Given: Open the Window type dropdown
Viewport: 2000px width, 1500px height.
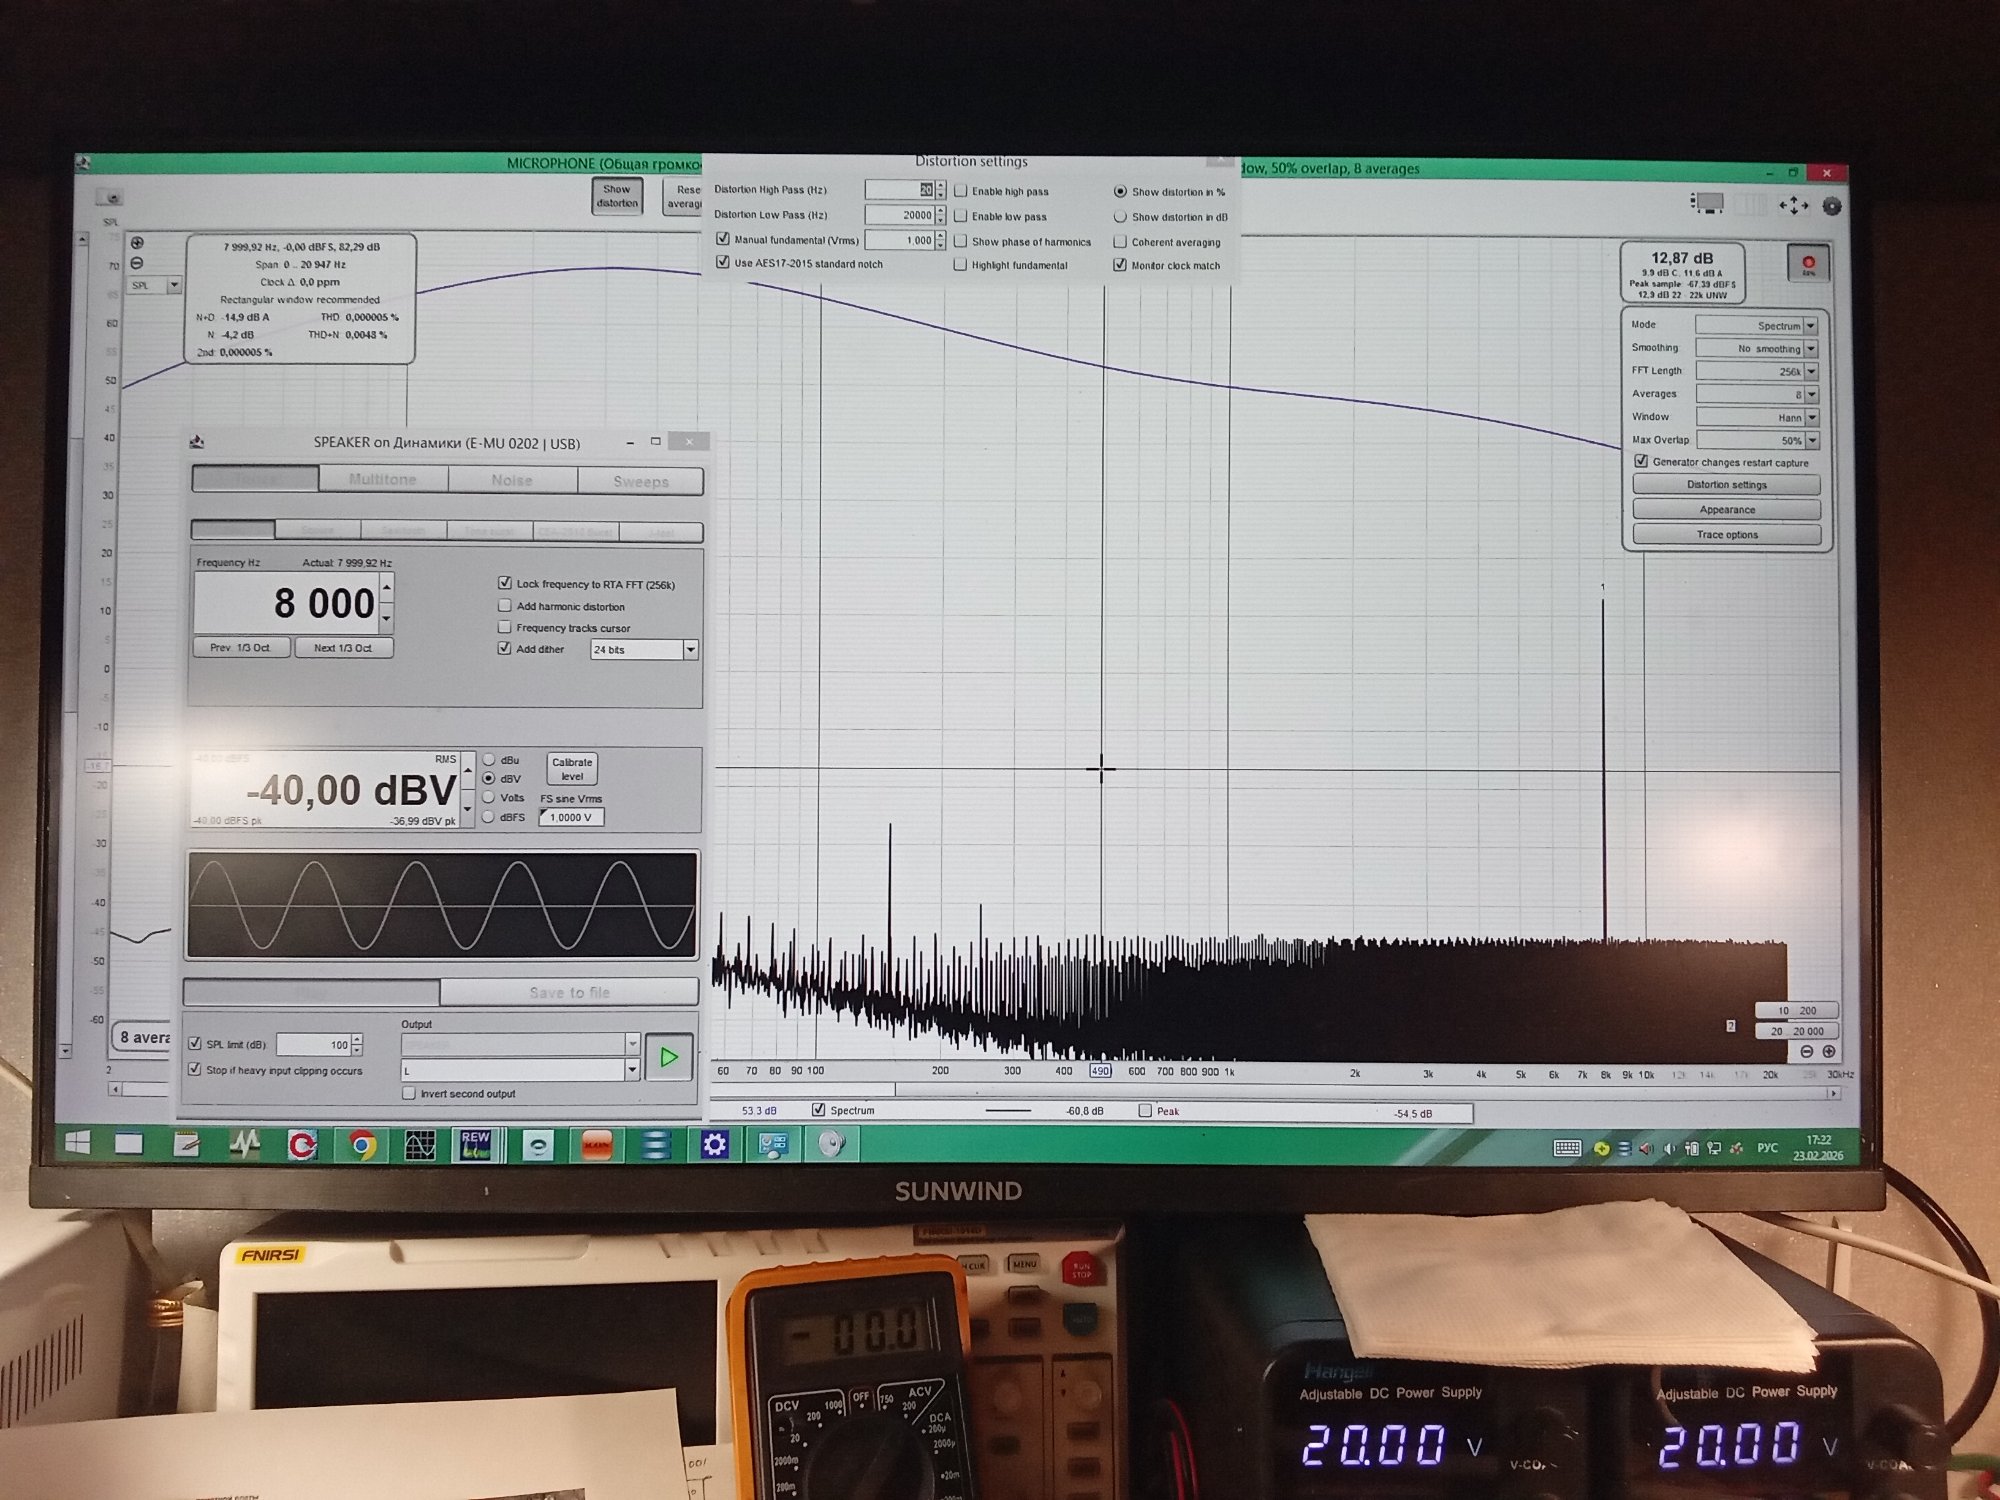Looking at the screenshot, I should click(1811, 417).
